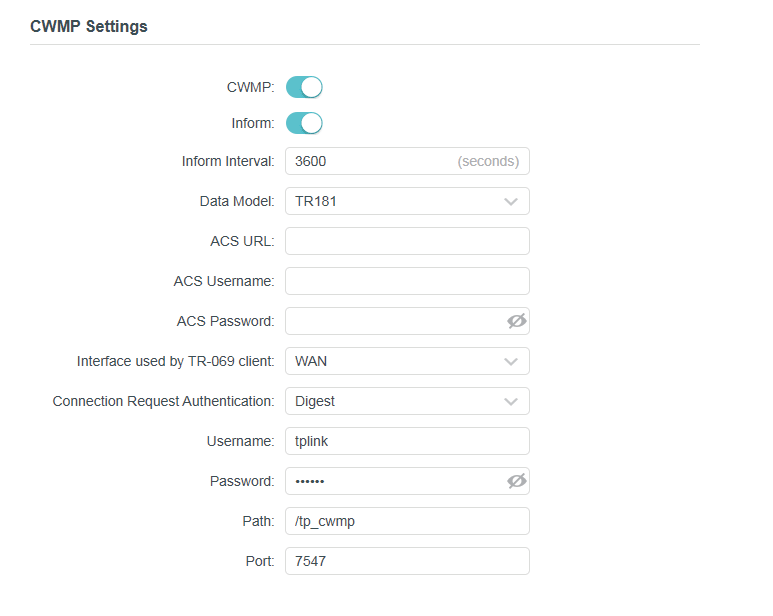773x616 pixels.
Task: Show ACS Password using the eye icon
Action: [x=517, y=321]
